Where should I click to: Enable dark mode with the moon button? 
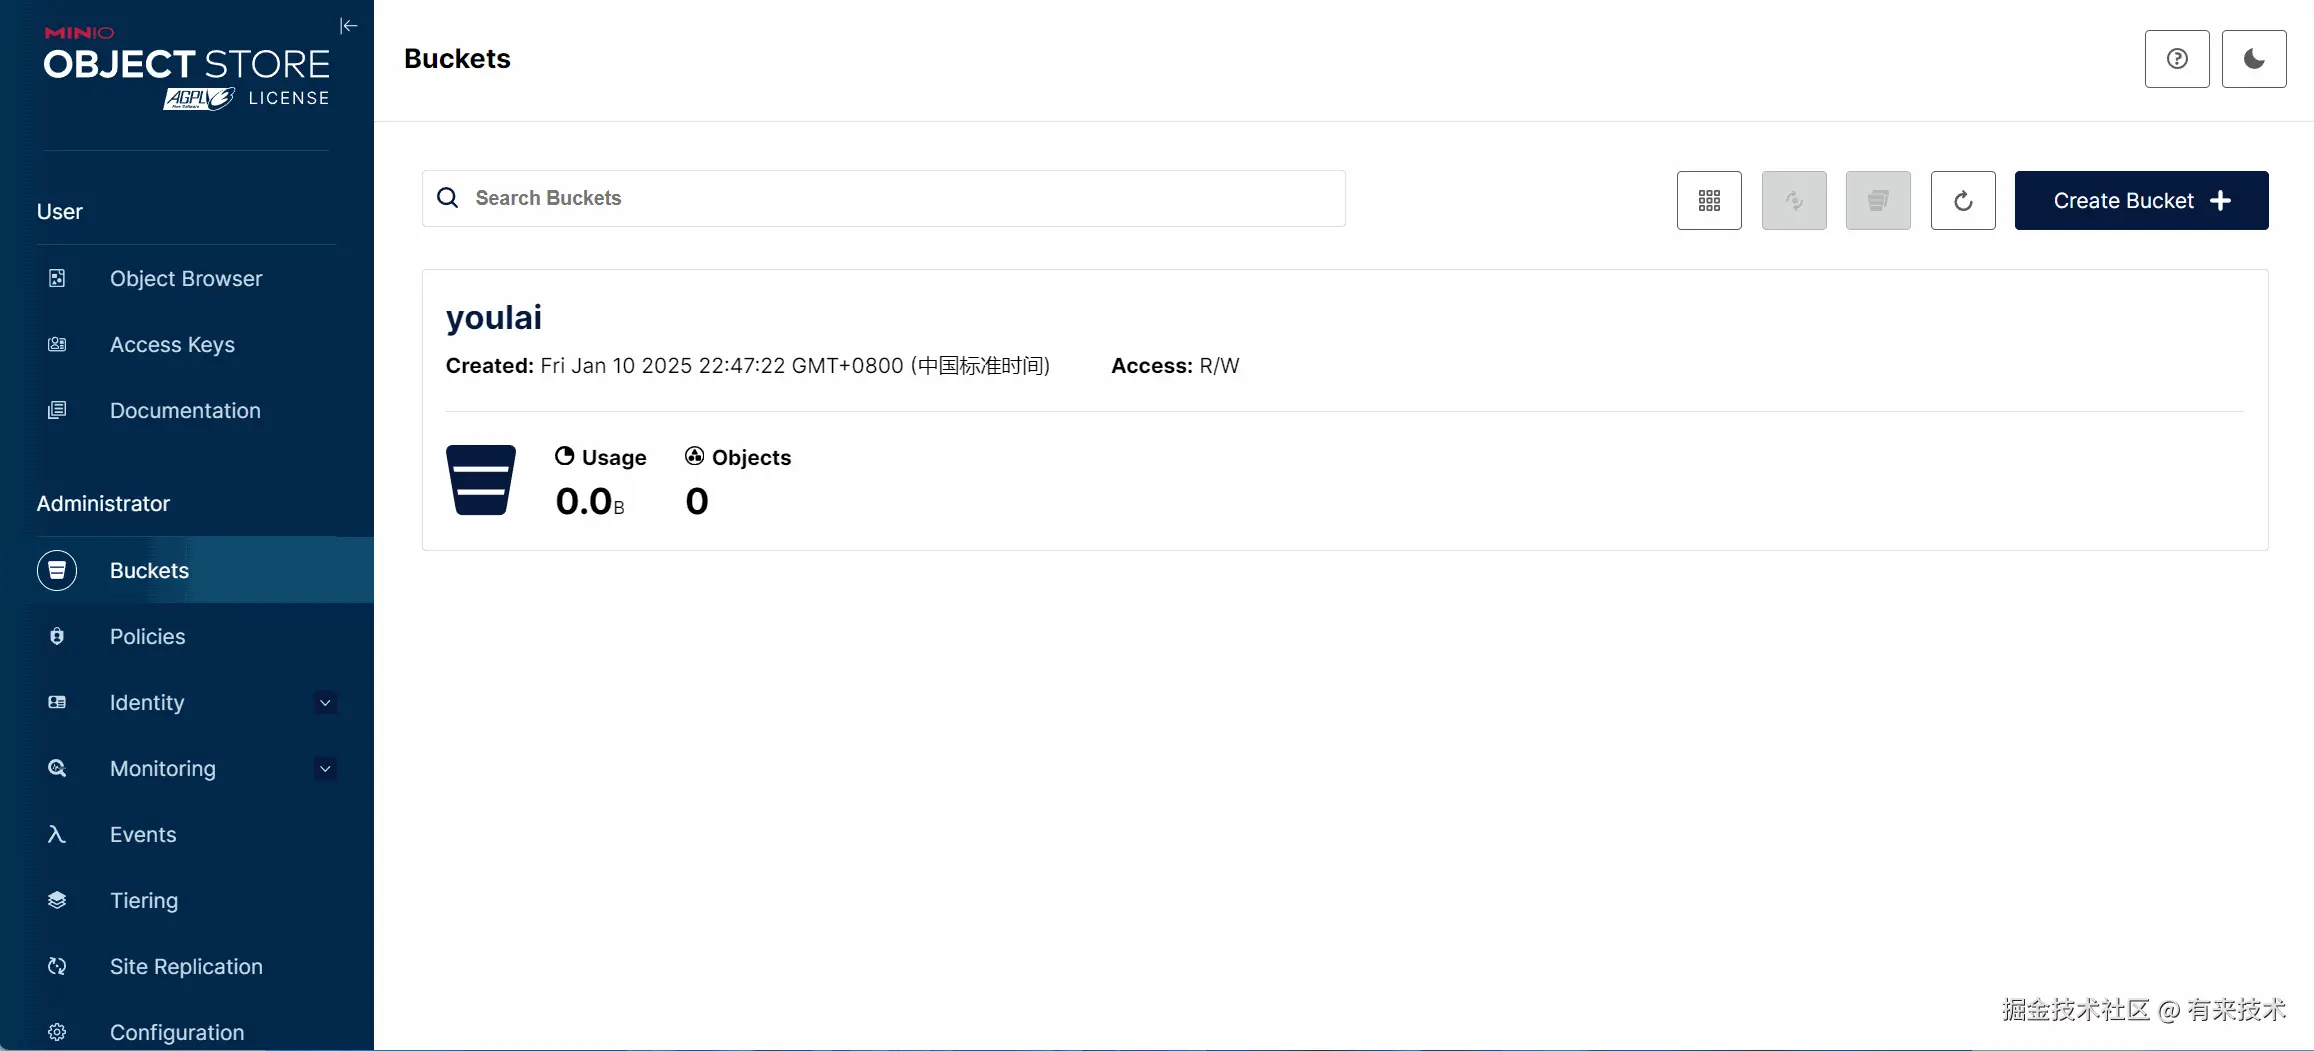[x=2254, y=58]
